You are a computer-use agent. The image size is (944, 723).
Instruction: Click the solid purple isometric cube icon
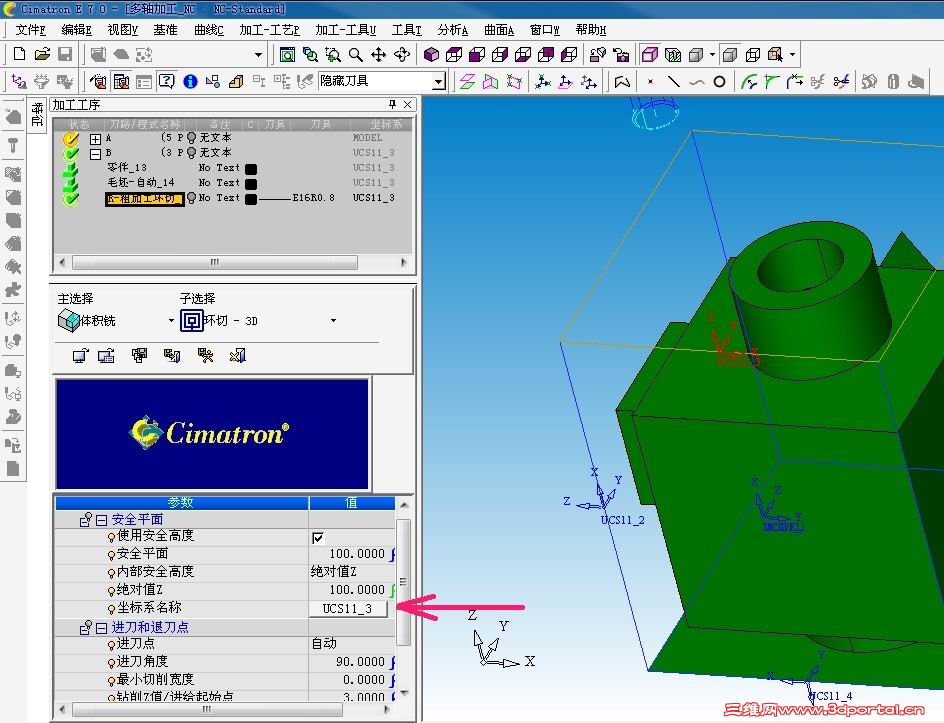click(x=431, y=55)
